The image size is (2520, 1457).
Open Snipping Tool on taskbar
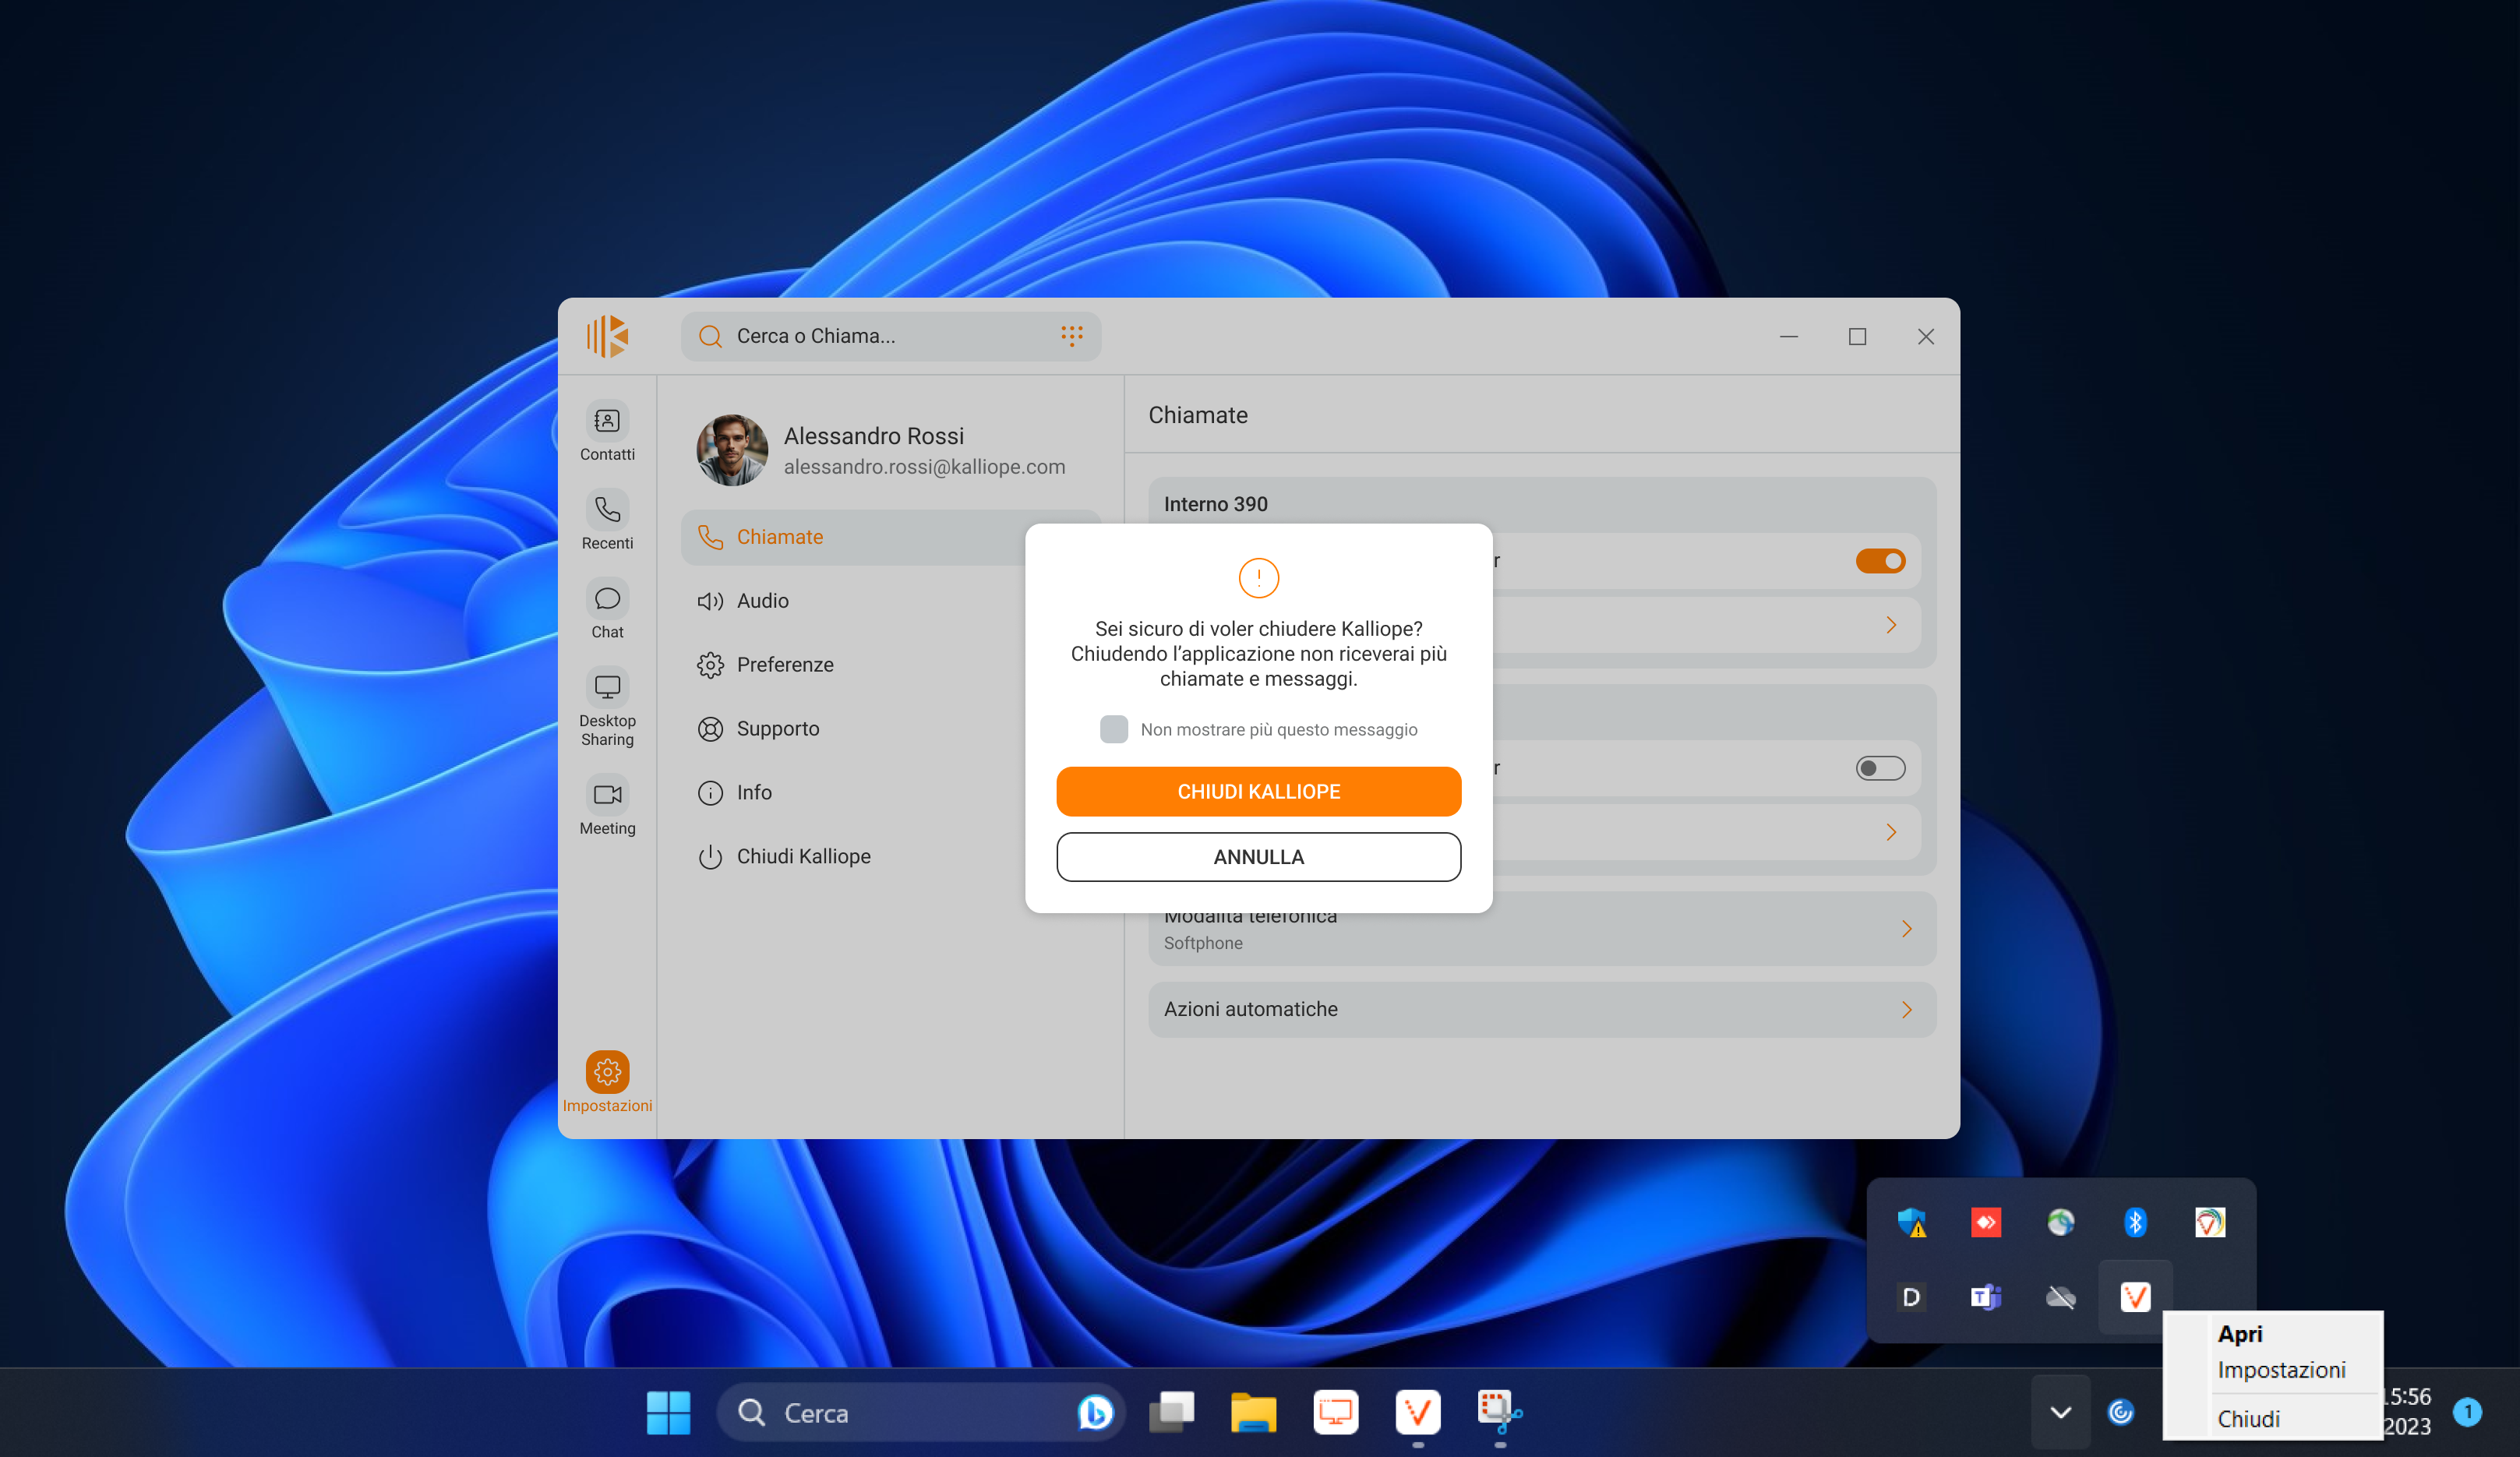pos(1499,1413)
